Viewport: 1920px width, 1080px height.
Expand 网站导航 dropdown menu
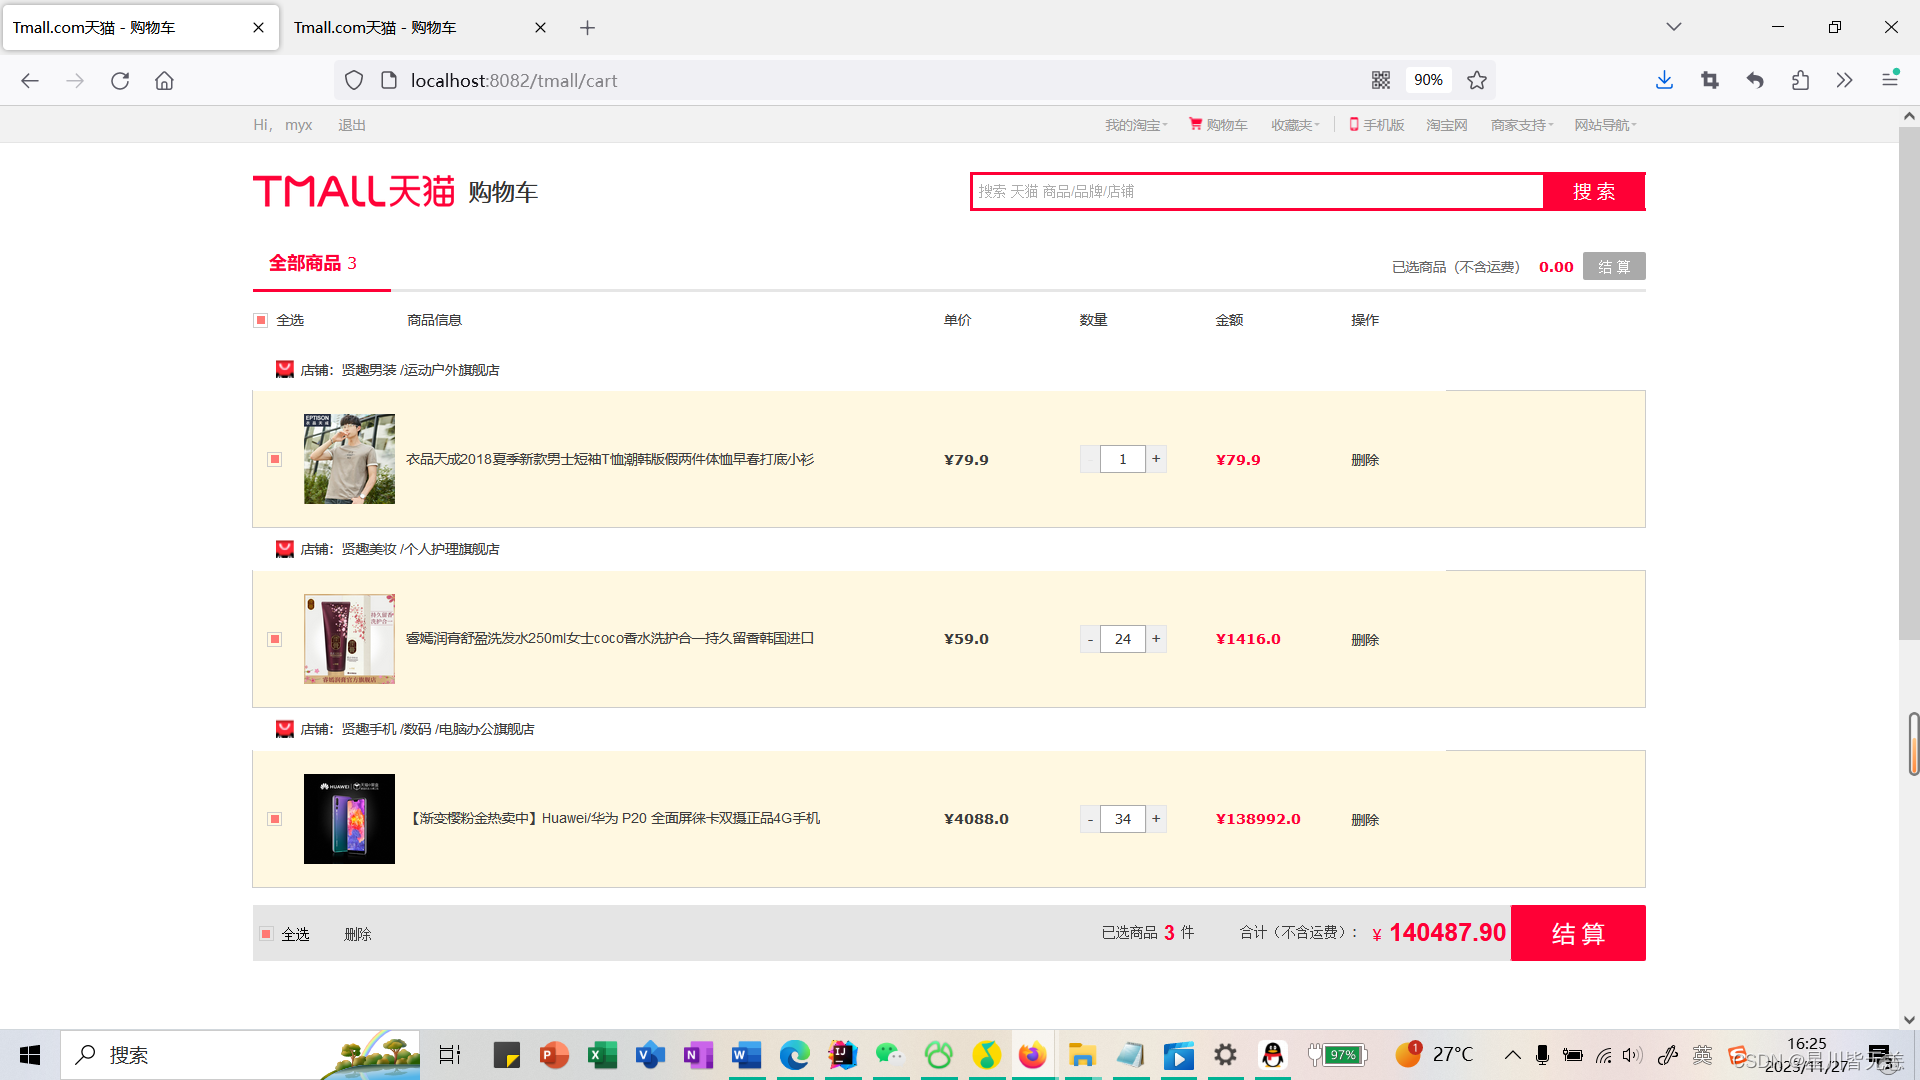(x=1605, y=125)
